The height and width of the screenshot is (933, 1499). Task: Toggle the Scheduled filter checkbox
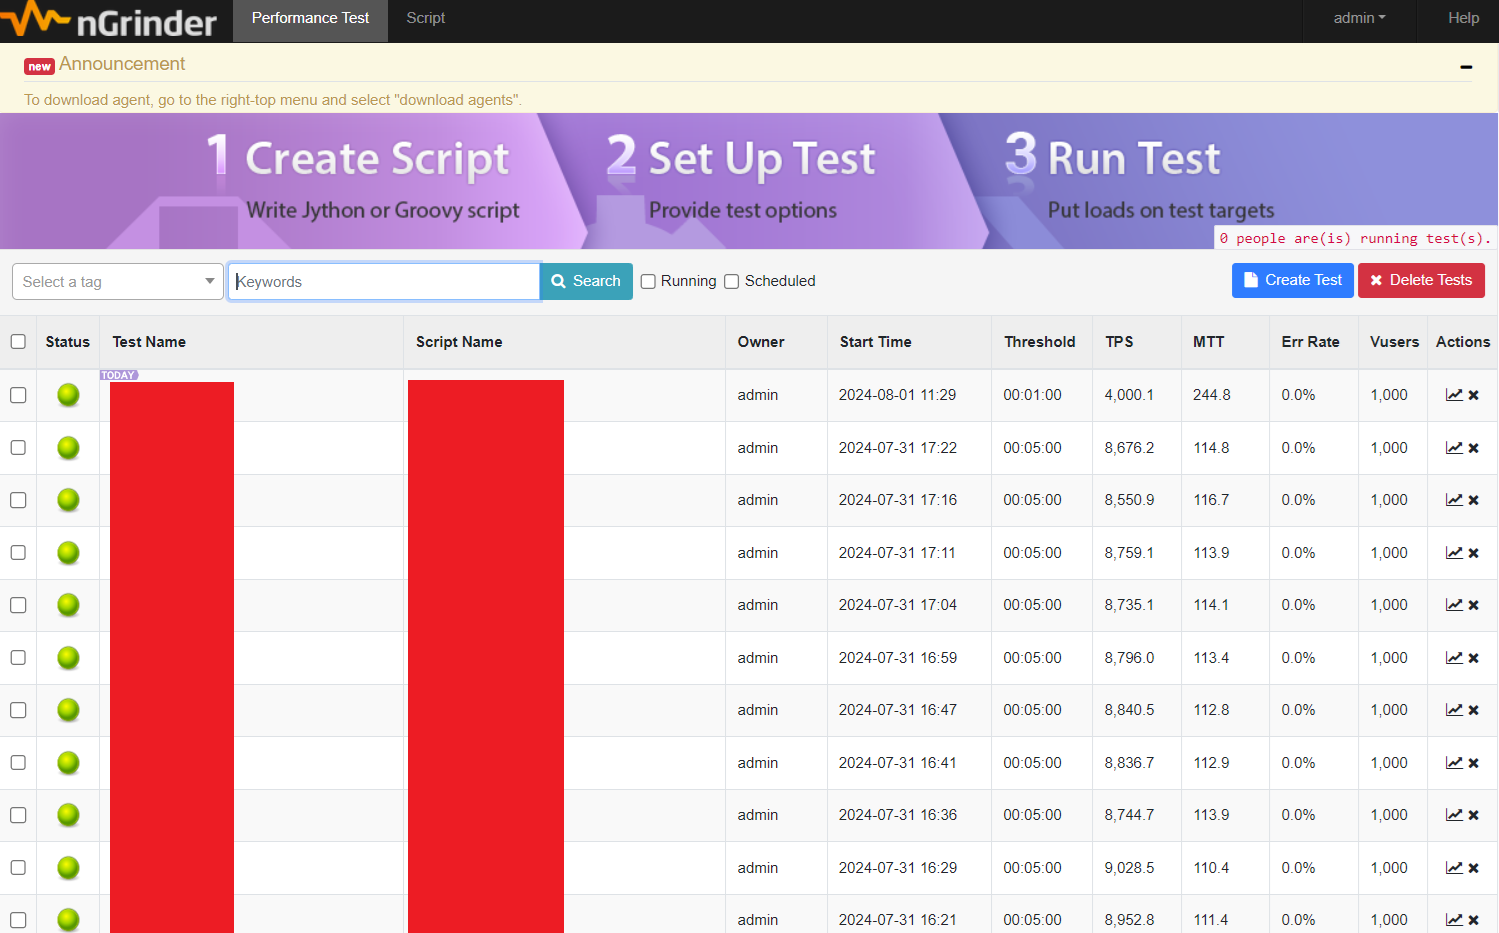pyautogui.click(x=732, y=282)
